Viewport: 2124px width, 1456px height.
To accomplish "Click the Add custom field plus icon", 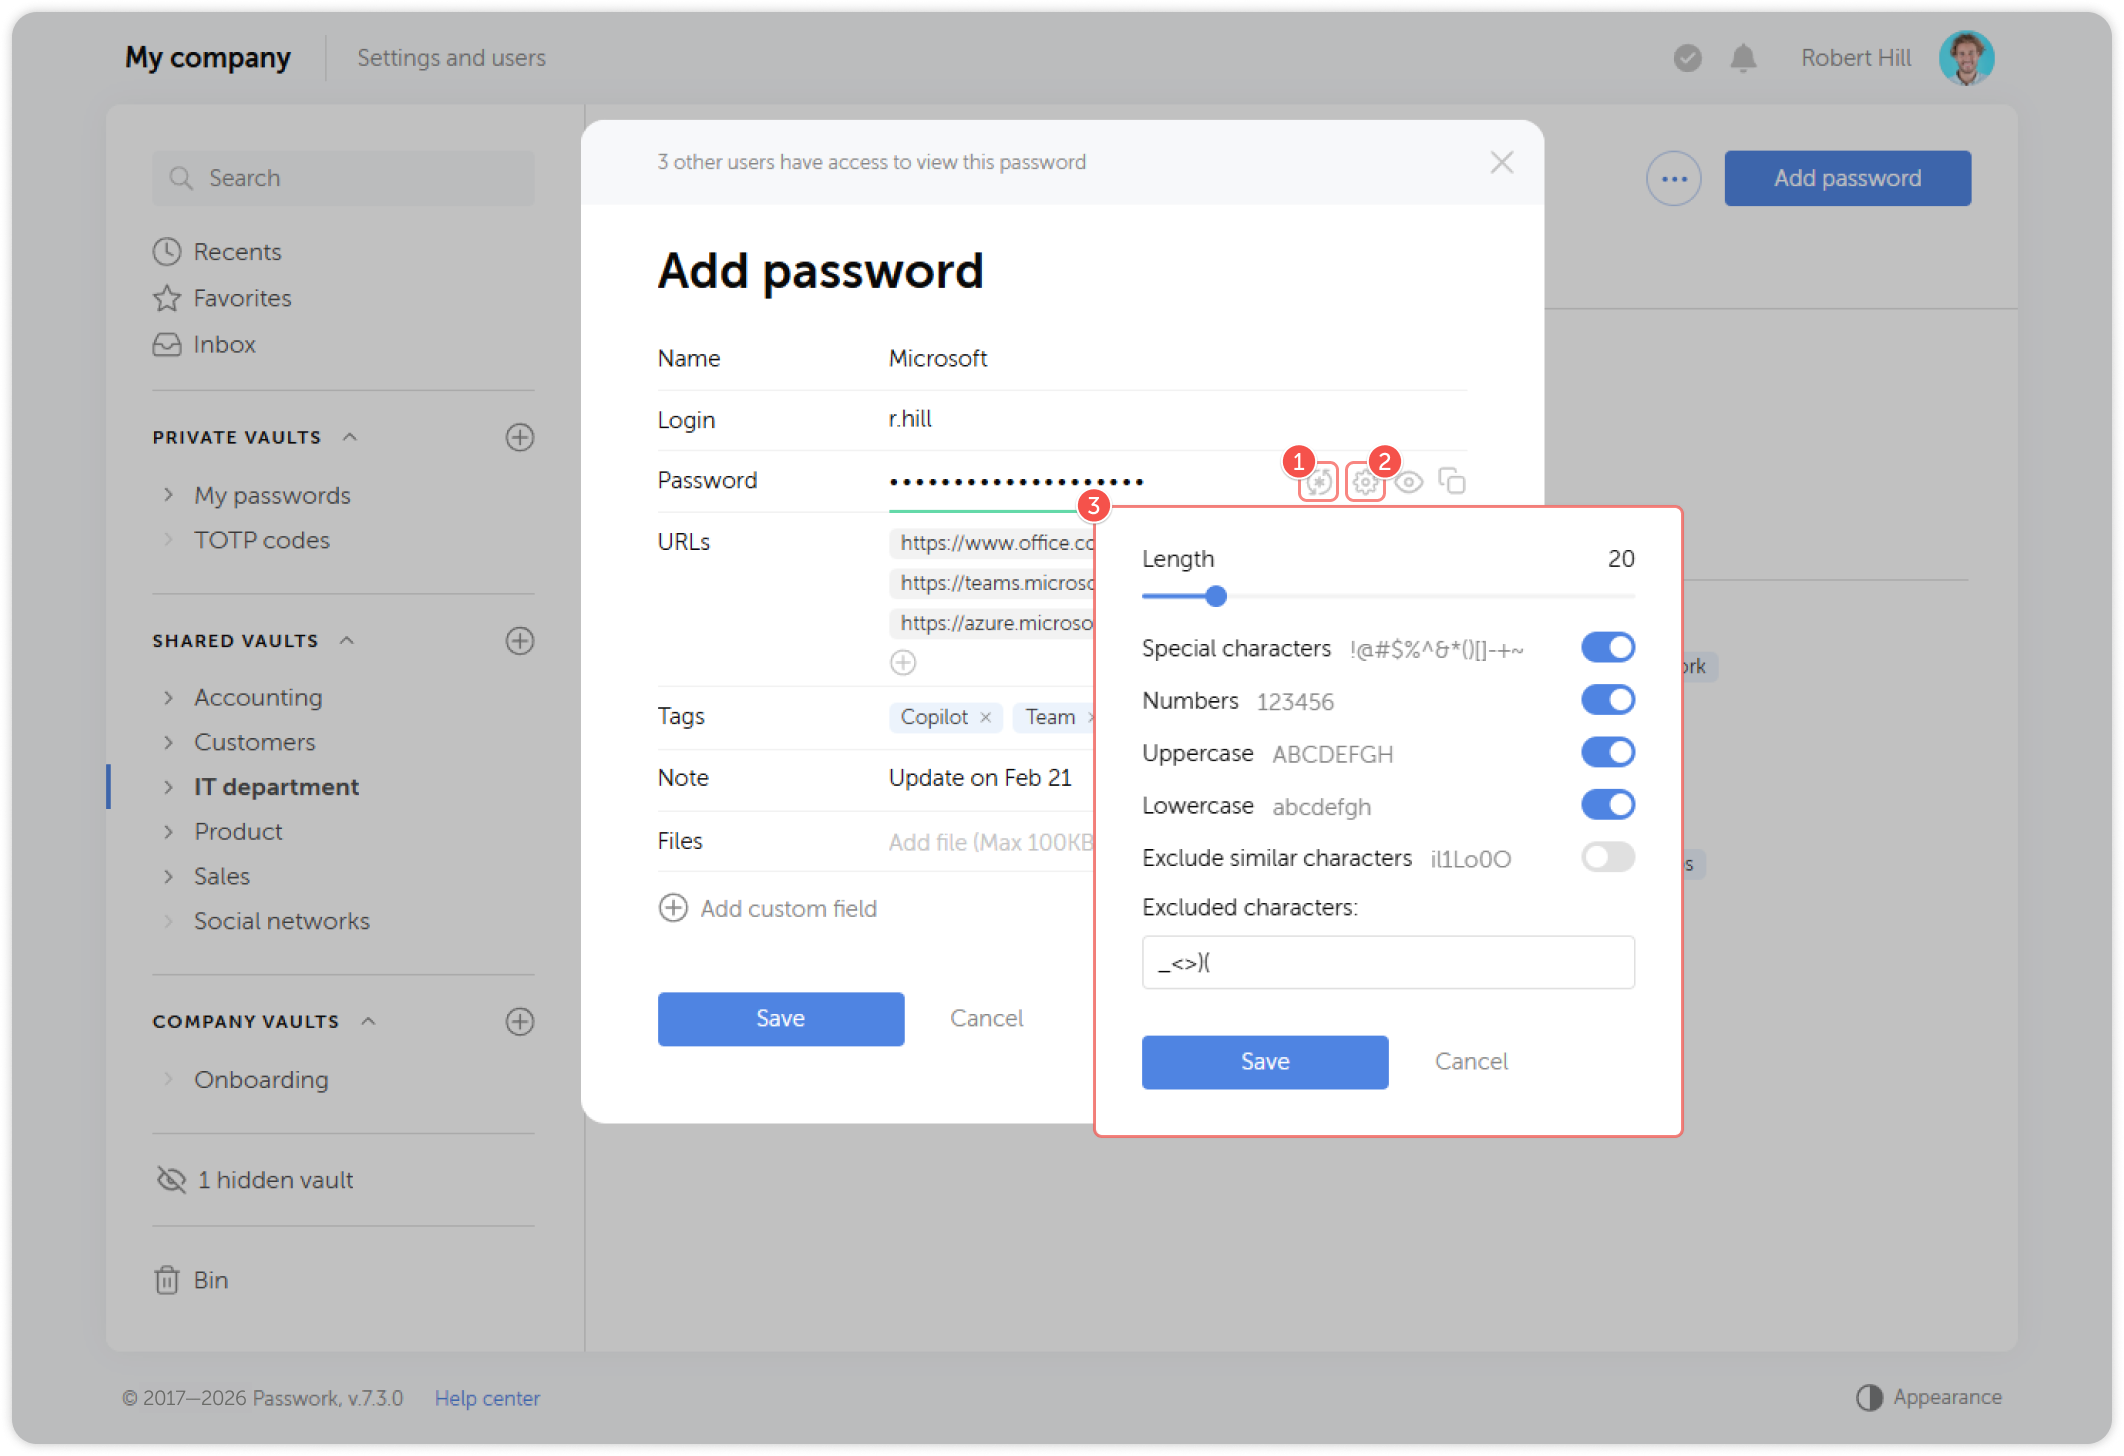I will tap(673, 908).
